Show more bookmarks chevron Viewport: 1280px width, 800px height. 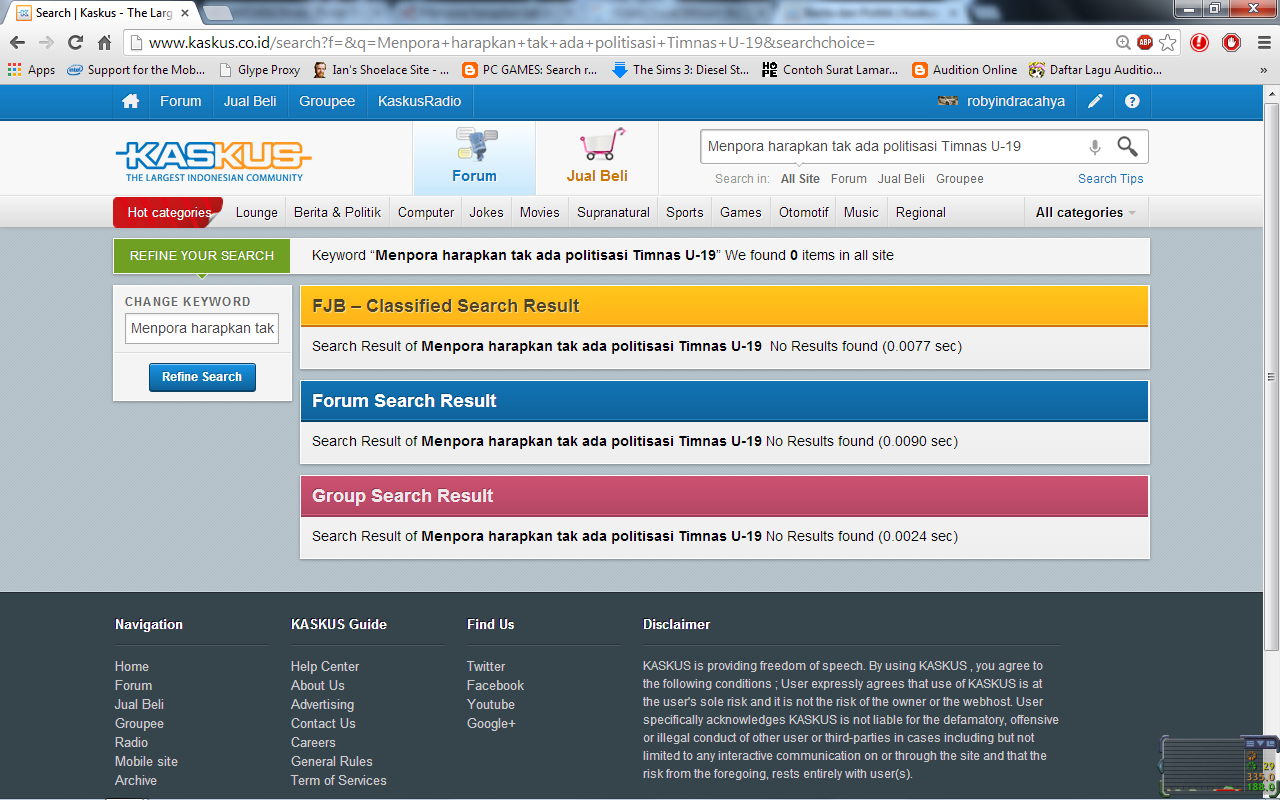pos(1263,70)
